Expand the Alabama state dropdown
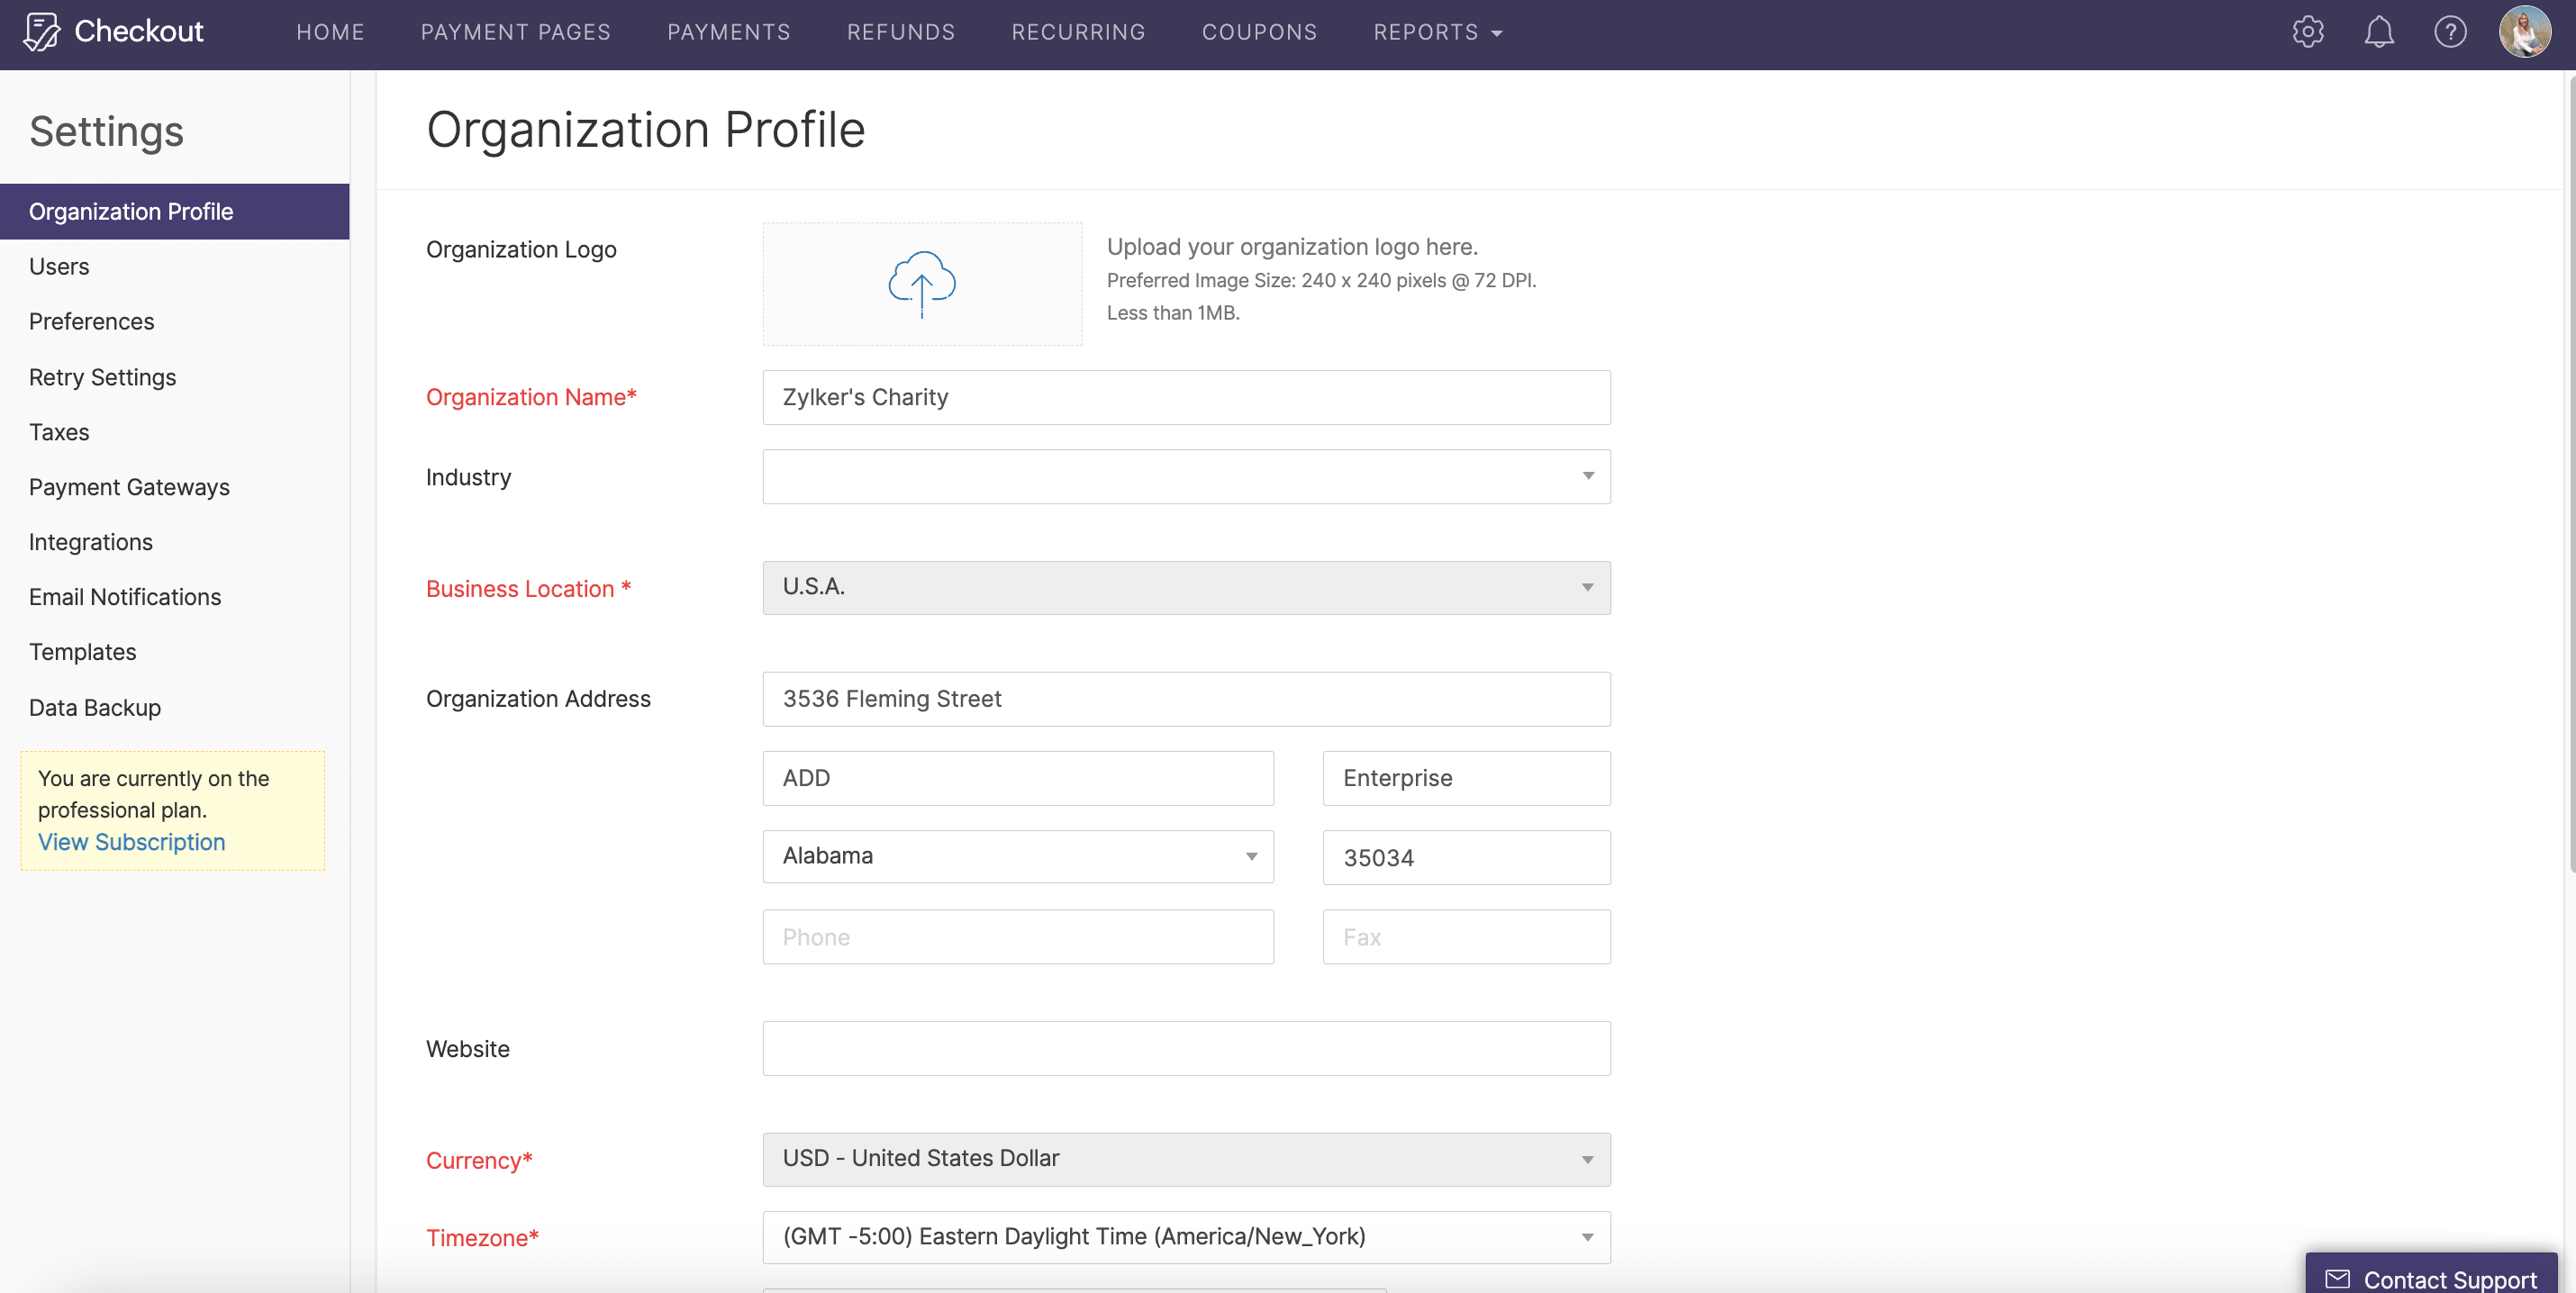The image size is (2576, 1293). [x=1018, y=857]
